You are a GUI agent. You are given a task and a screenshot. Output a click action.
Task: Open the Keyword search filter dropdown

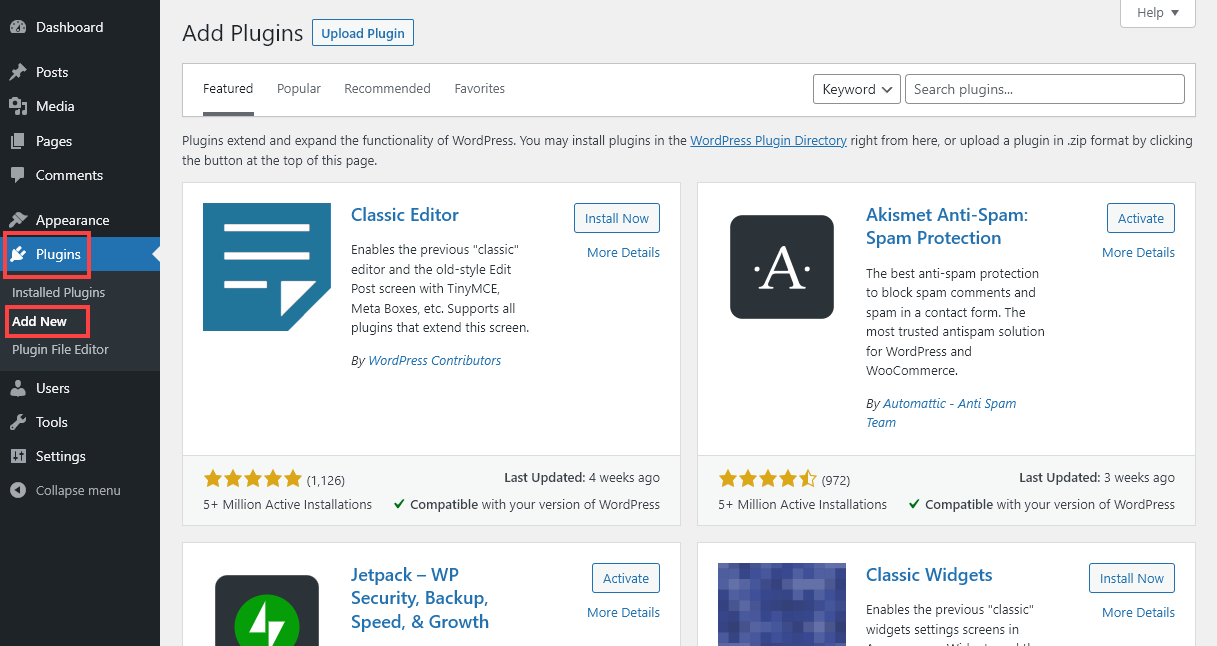coord(856,88)
